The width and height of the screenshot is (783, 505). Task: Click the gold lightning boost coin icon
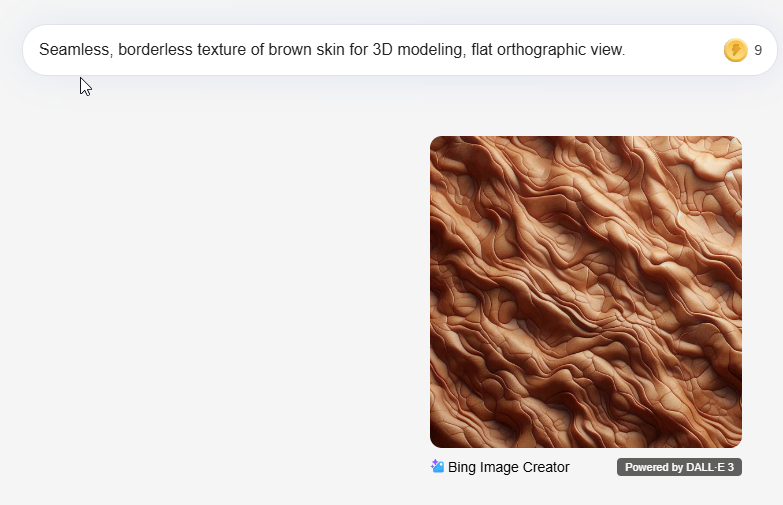(735, 50)
